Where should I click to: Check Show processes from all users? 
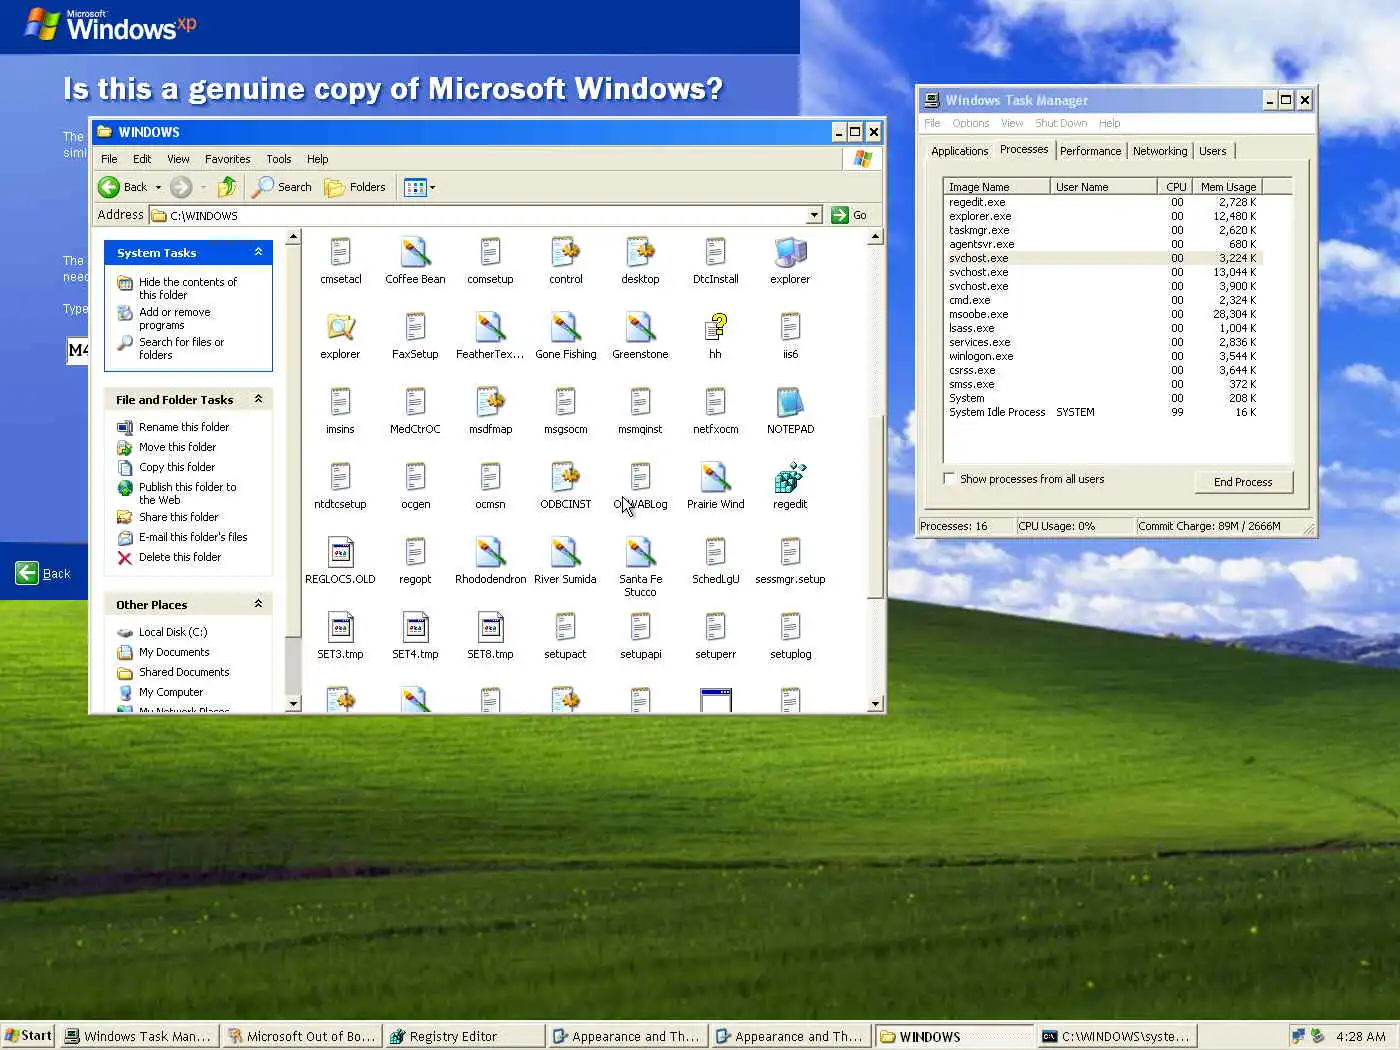click(x=949, y=479)
